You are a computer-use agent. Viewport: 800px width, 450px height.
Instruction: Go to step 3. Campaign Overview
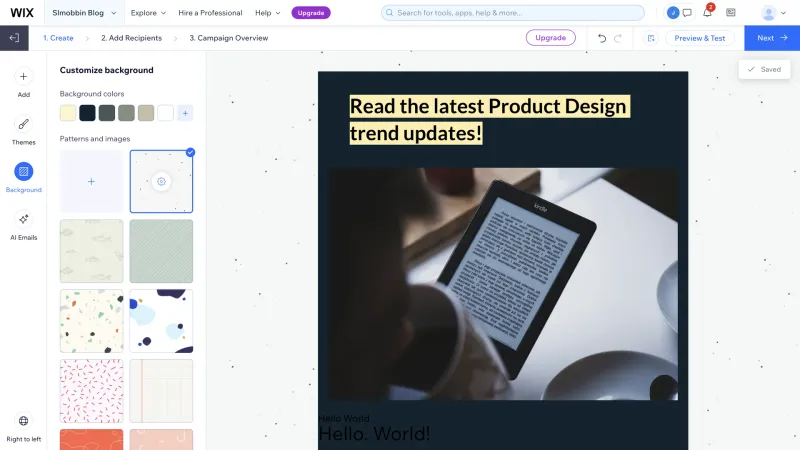pos(229,38)
